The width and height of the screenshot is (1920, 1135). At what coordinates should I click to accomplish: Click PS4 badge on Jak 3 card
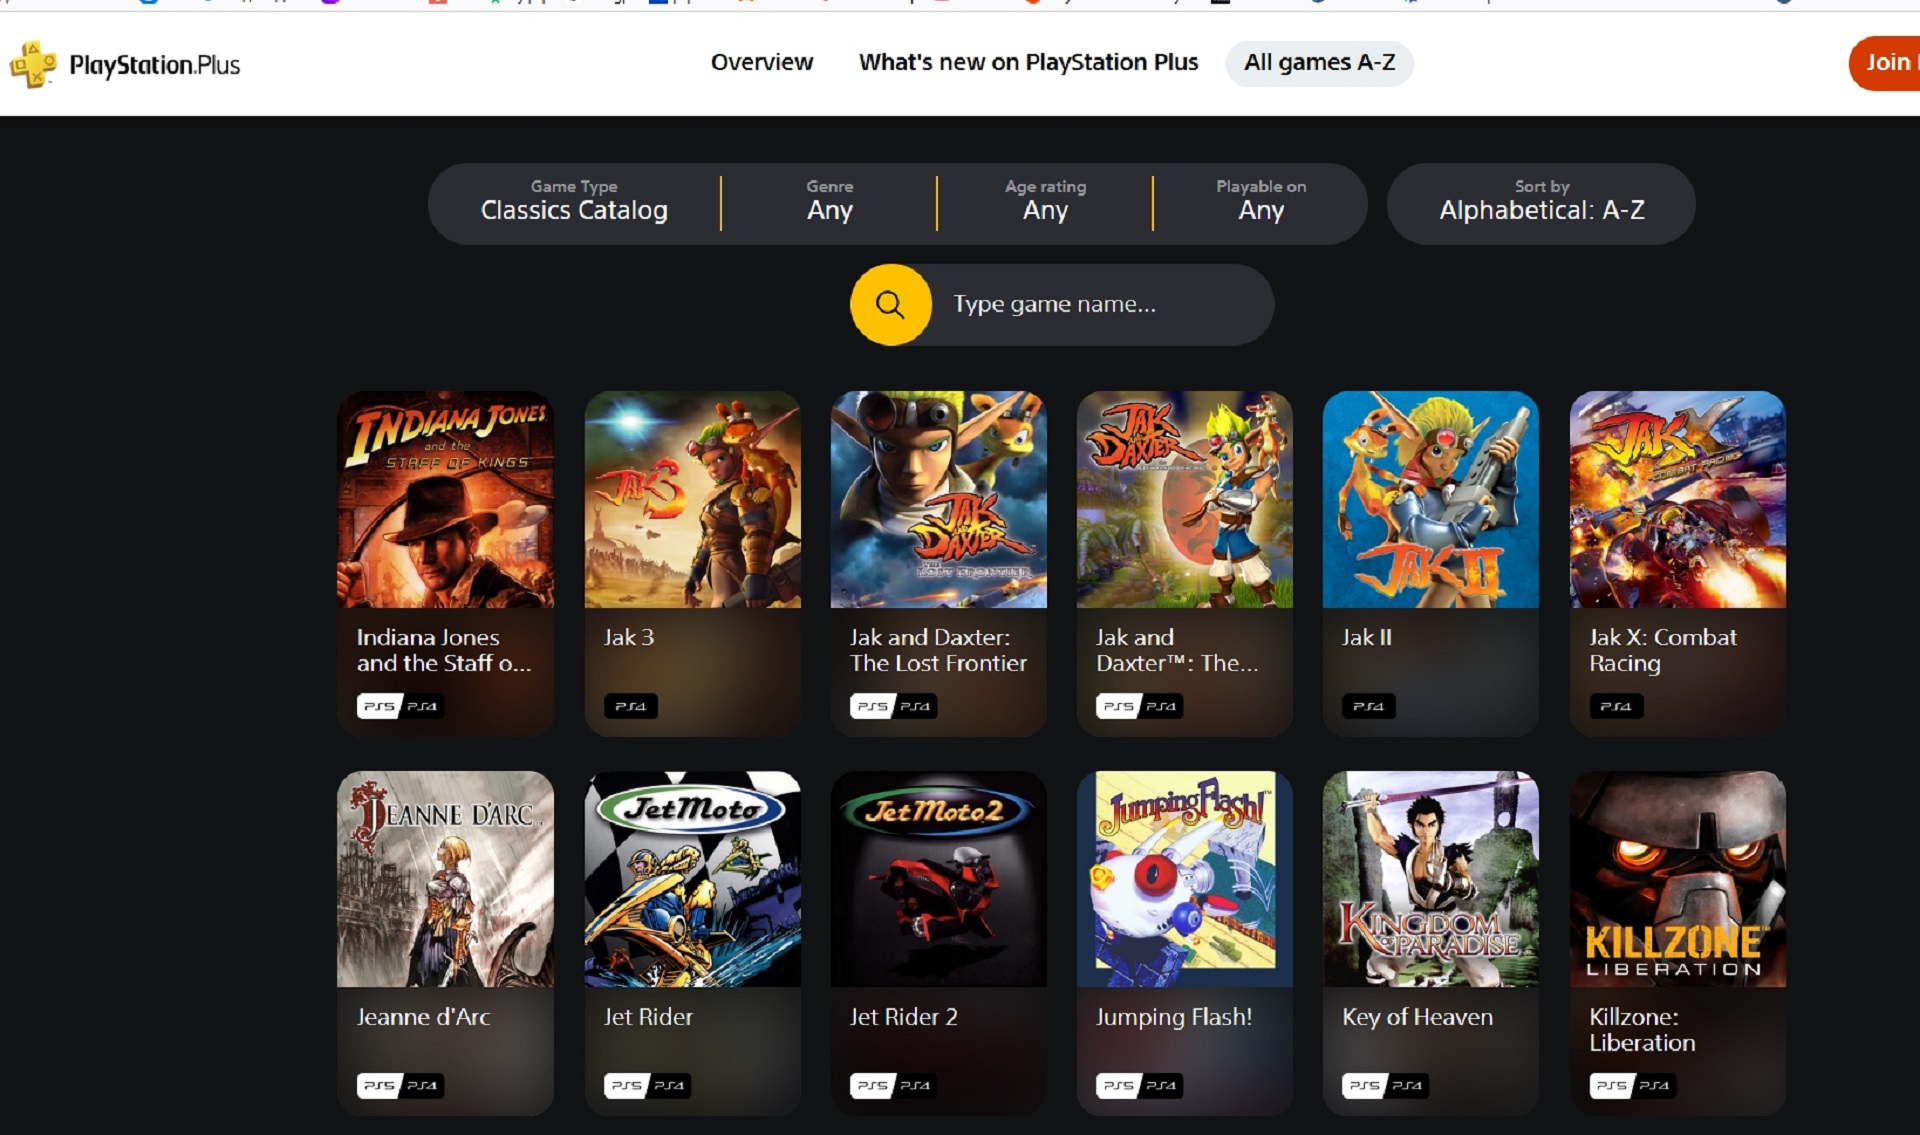coord(630,706)
